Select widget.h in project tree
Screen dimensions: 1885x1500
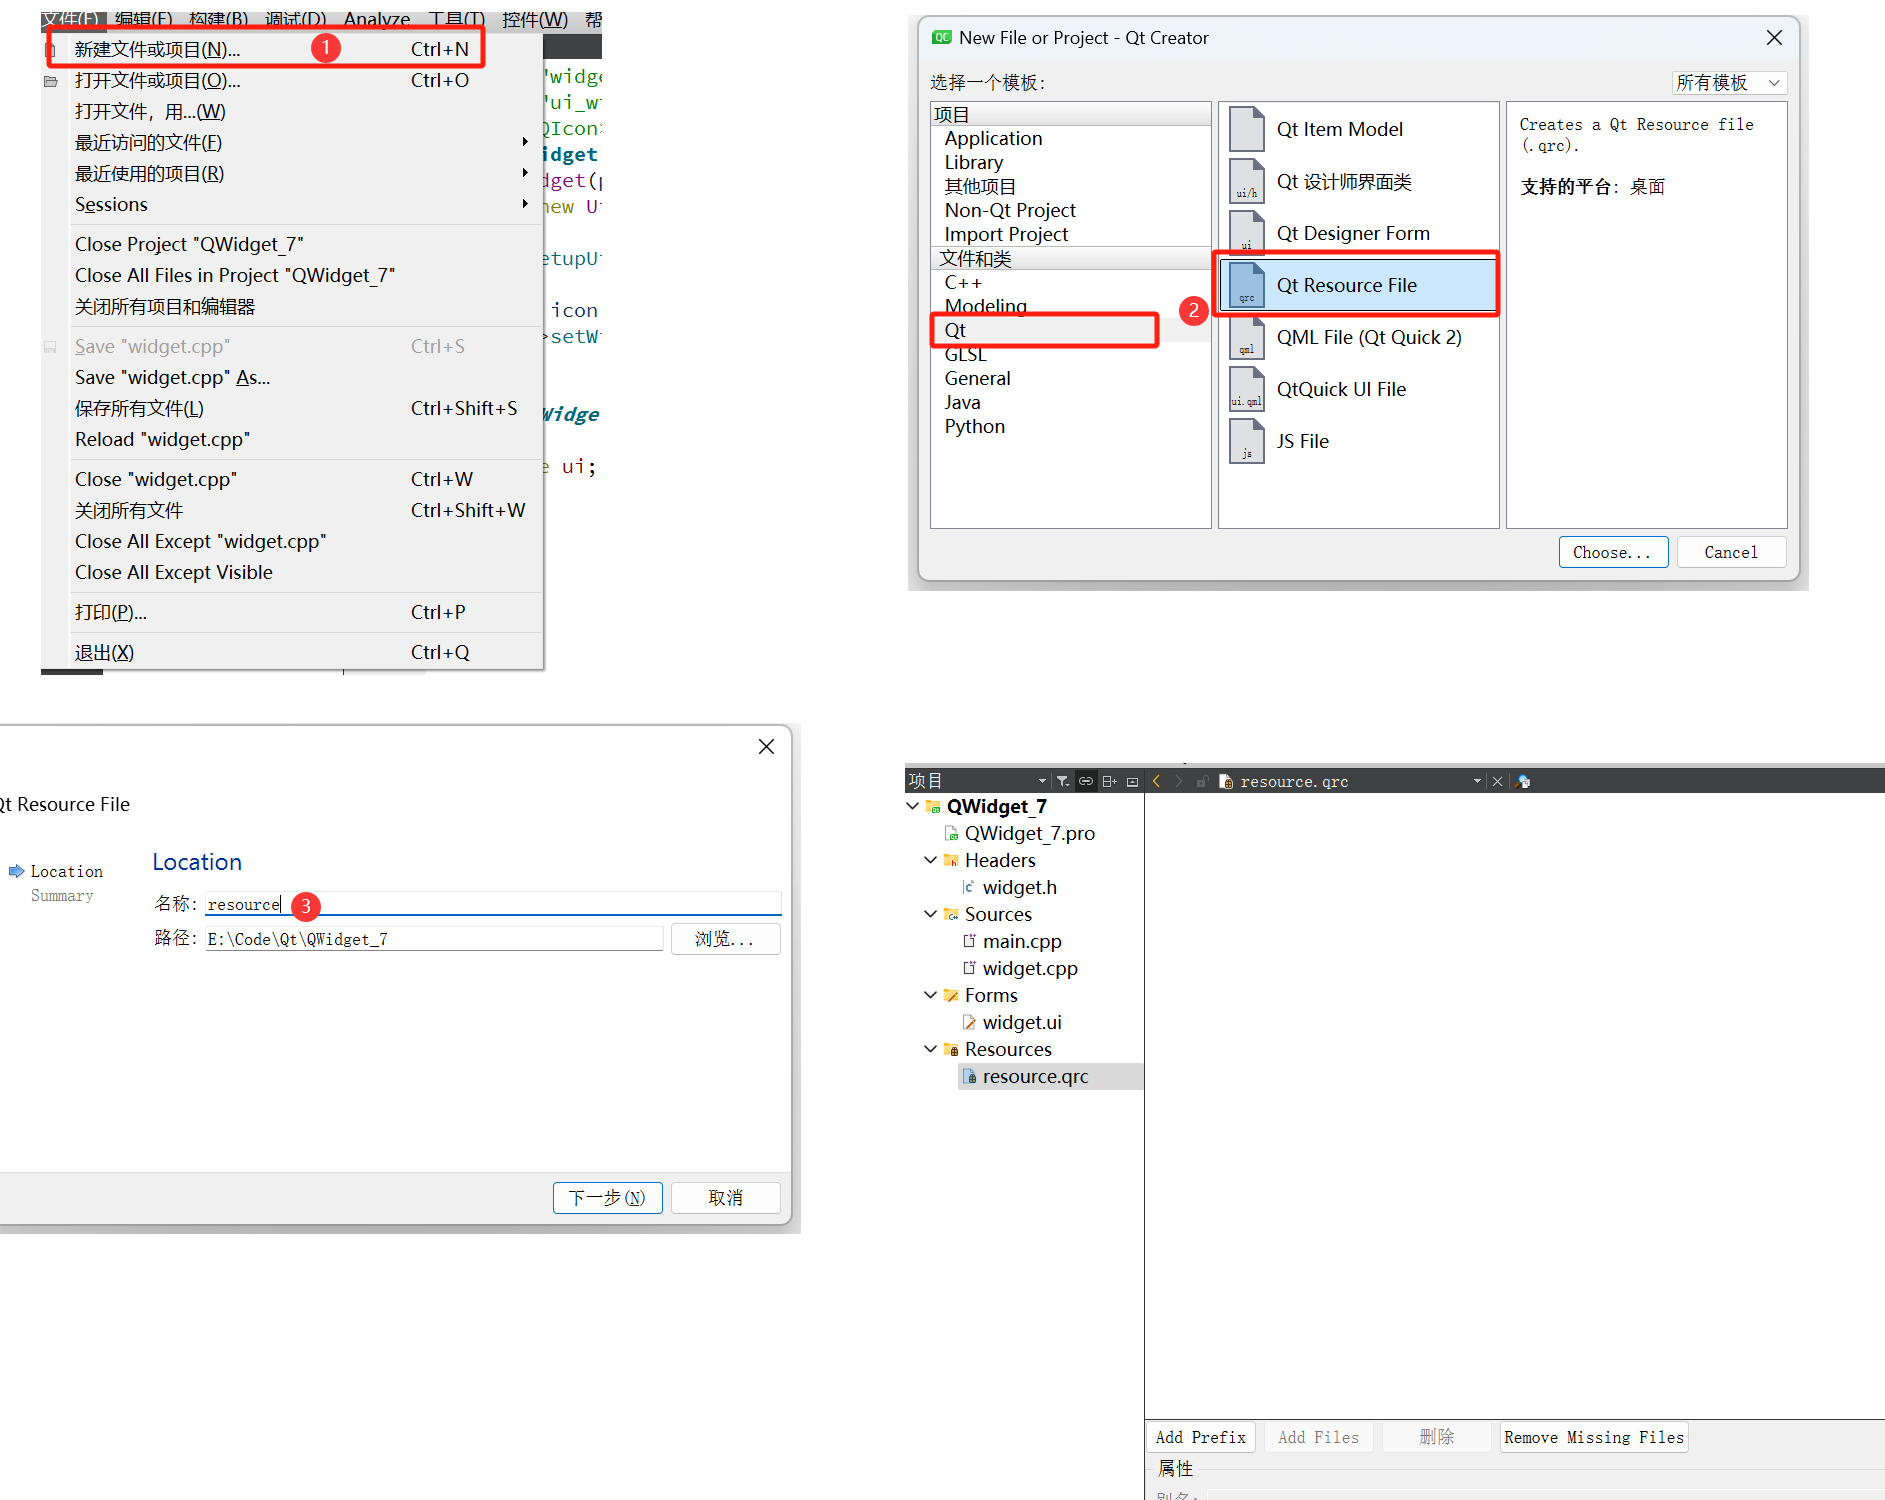(1019, 887)
